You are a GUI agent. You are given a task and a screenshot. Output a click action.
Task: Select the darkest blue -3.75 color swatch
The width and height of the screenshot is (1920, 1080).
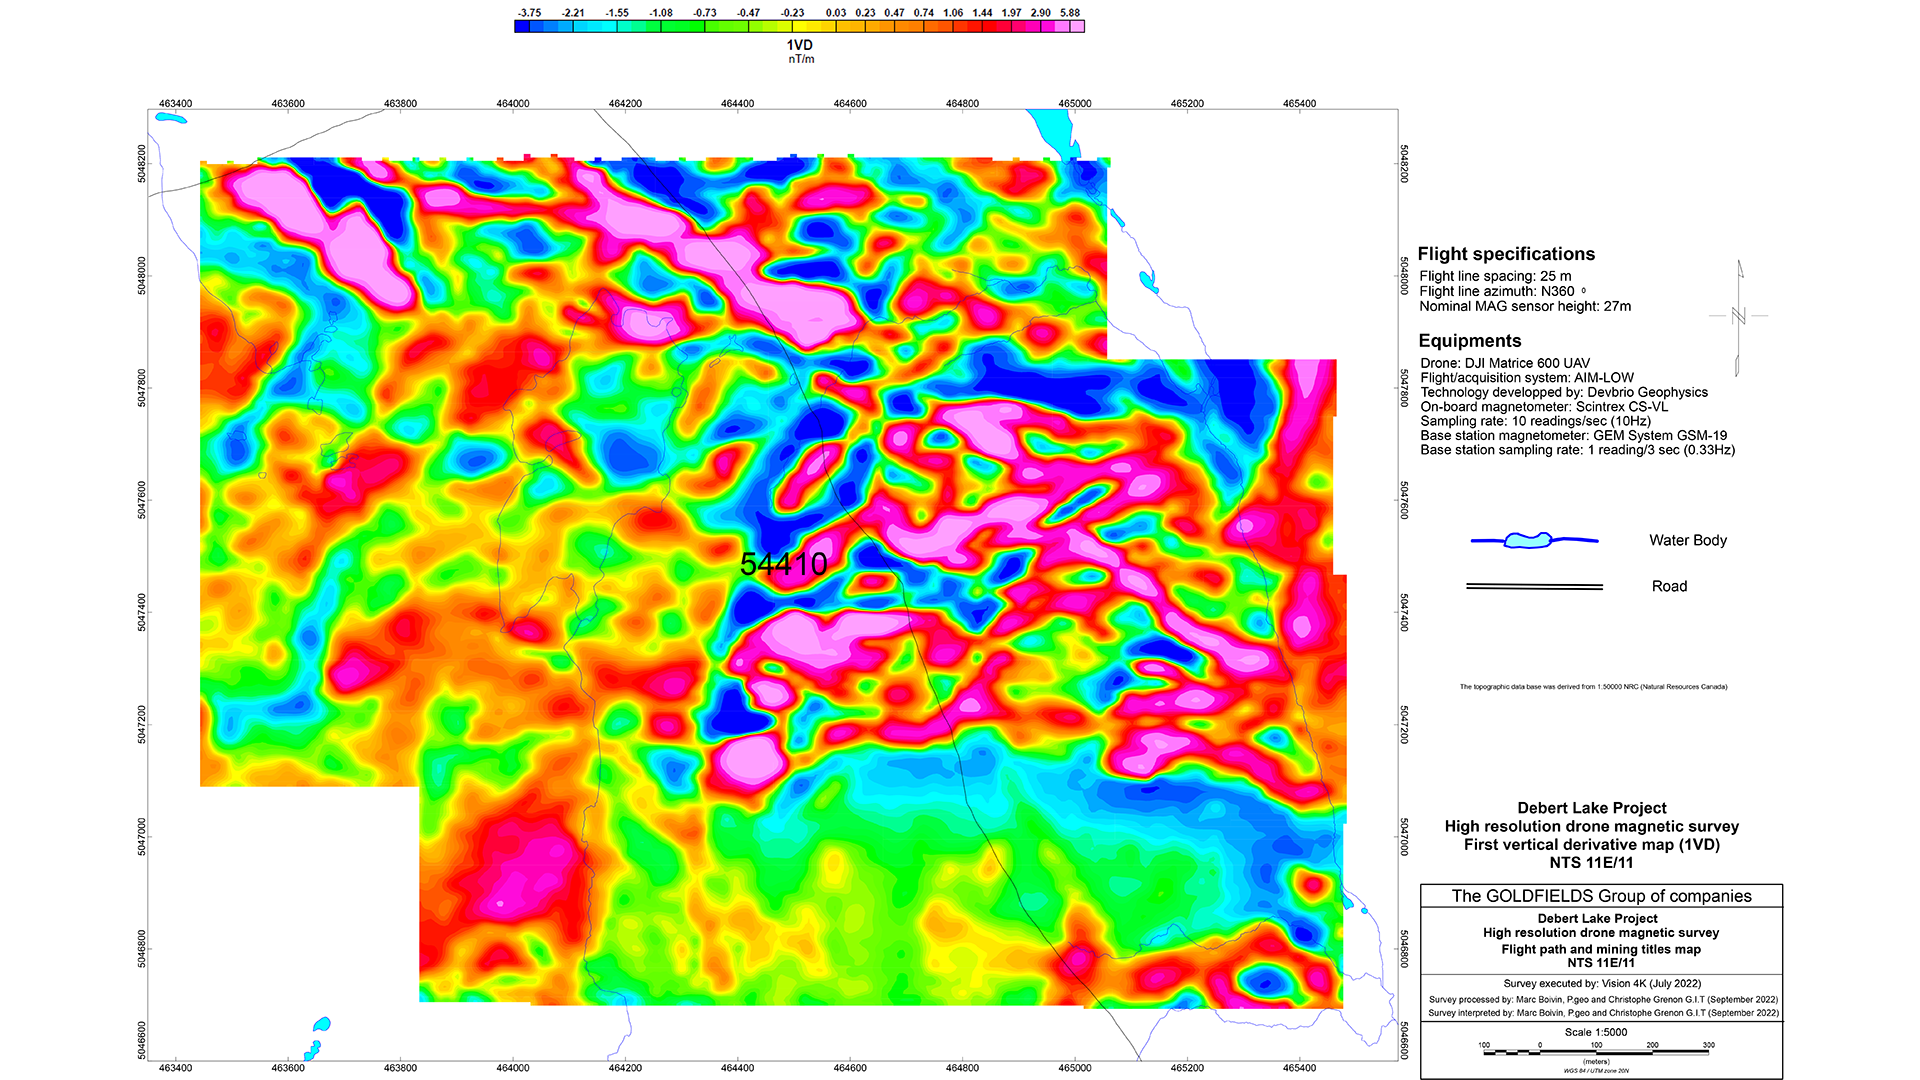(522, 27)
